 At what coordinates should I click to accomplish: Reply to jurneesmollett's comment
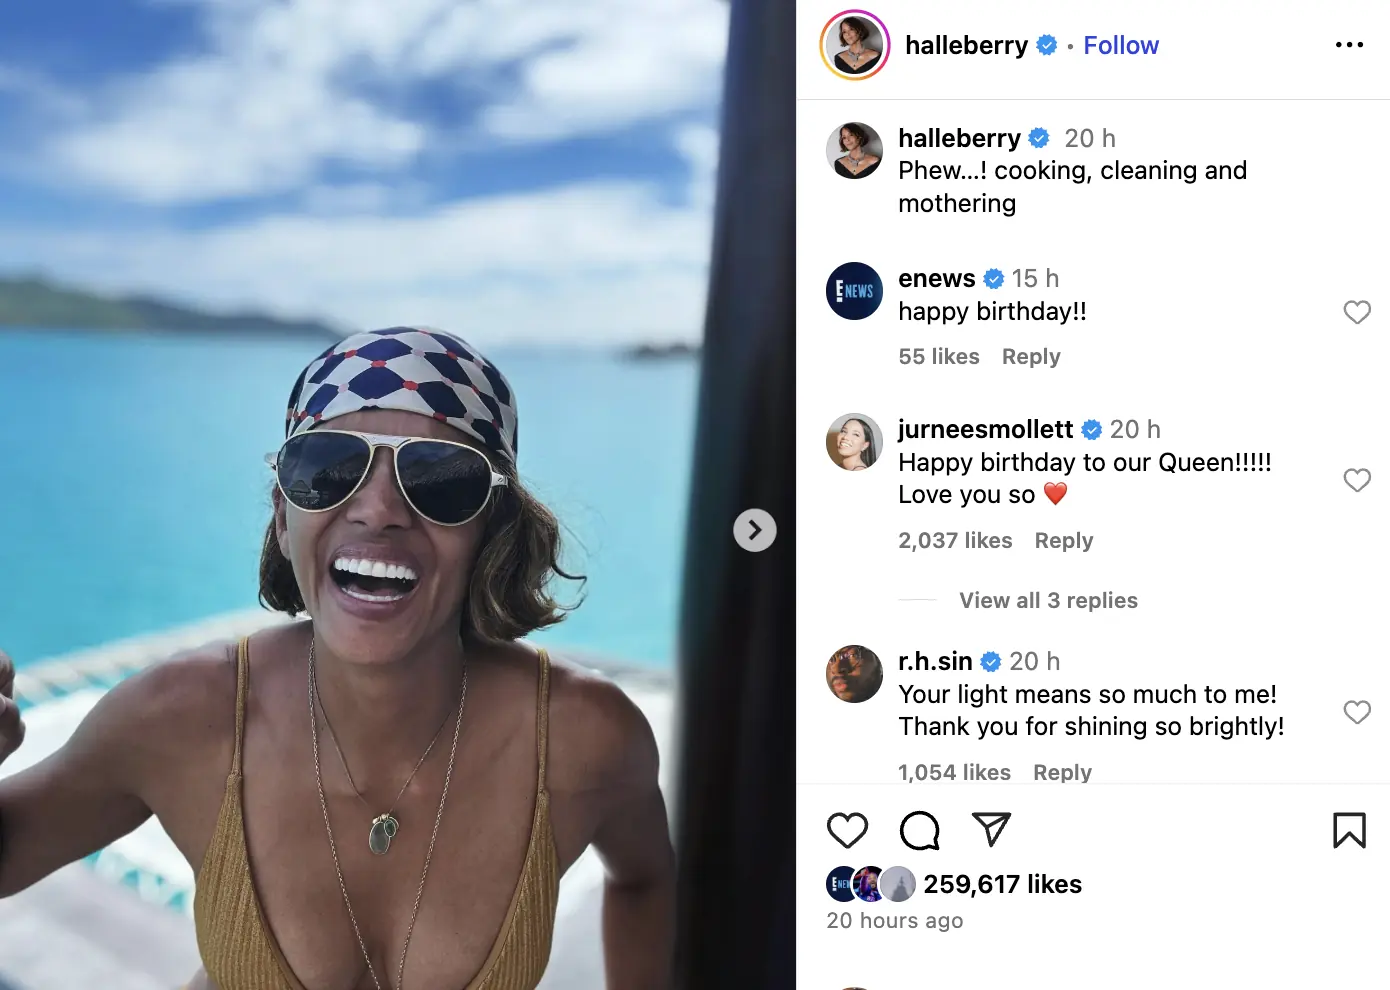[x=1064, y=541]
